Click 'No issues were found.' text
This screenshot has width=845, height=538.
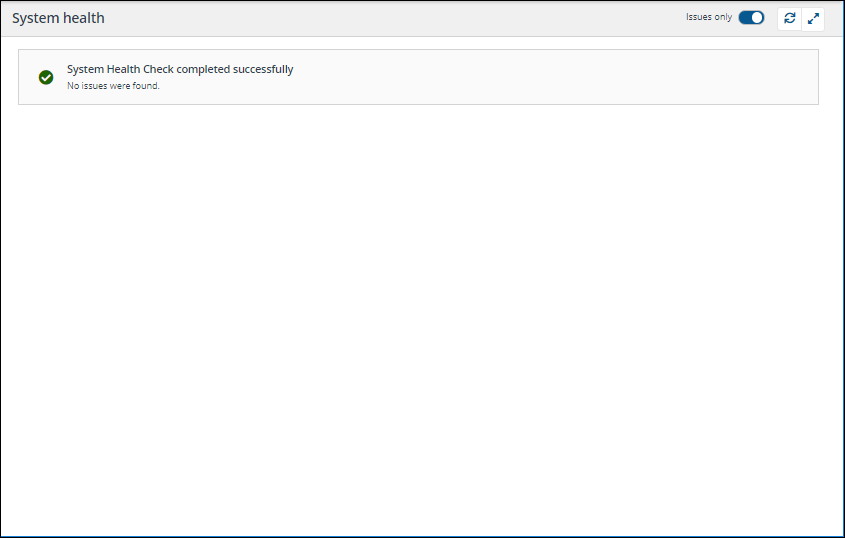pyautogui.click(x=113, y=86)
